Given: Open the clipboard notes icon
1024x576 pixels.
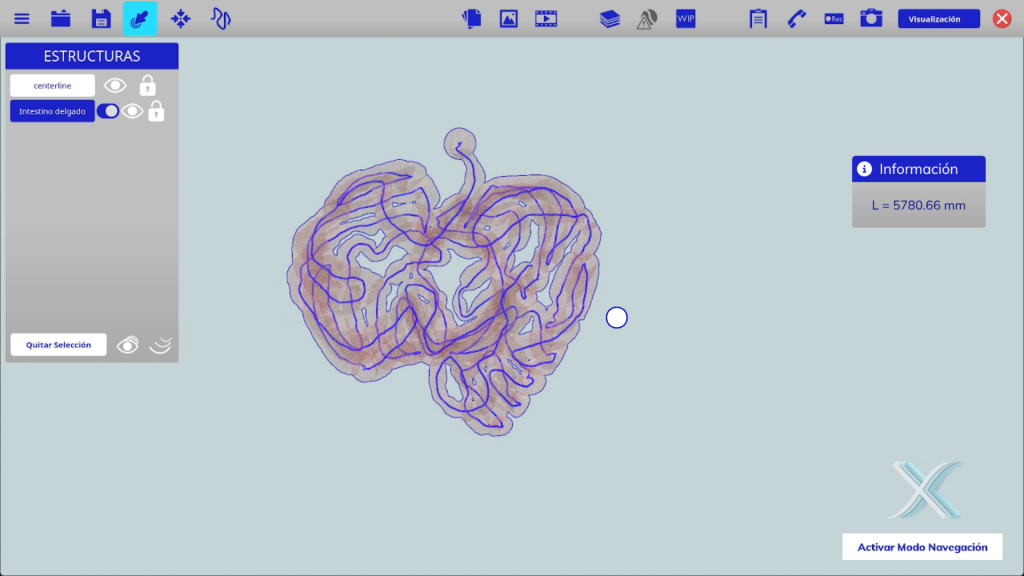Looking at the screenshot, I should tap(758, 18).
